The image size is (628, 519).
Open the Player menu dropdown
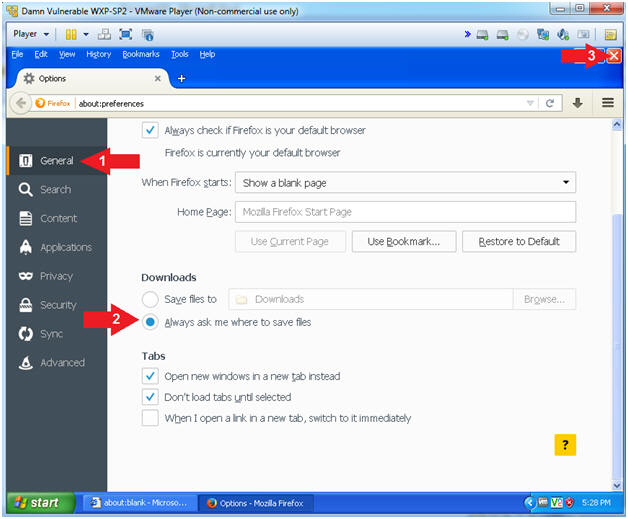[x=31, y=34]
